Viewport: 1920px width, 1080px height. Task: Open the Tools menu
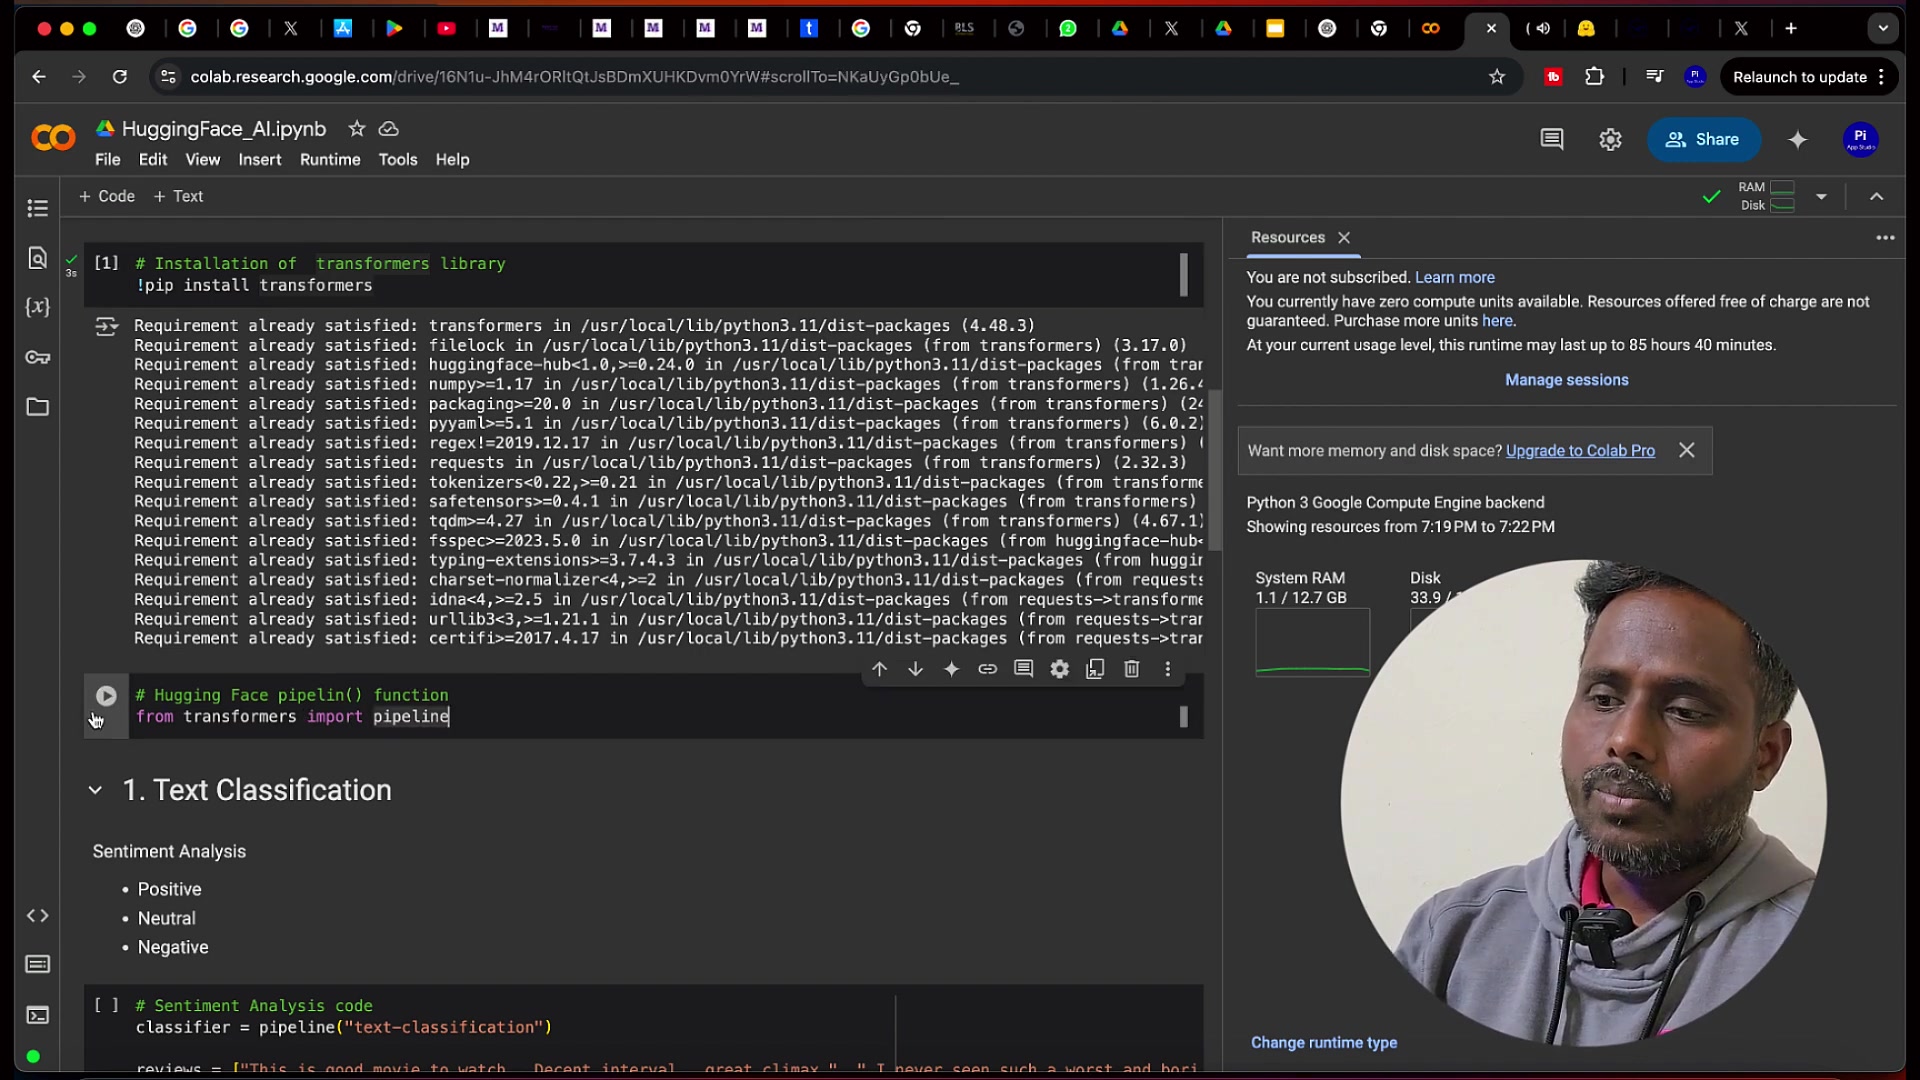pos(398,160)
